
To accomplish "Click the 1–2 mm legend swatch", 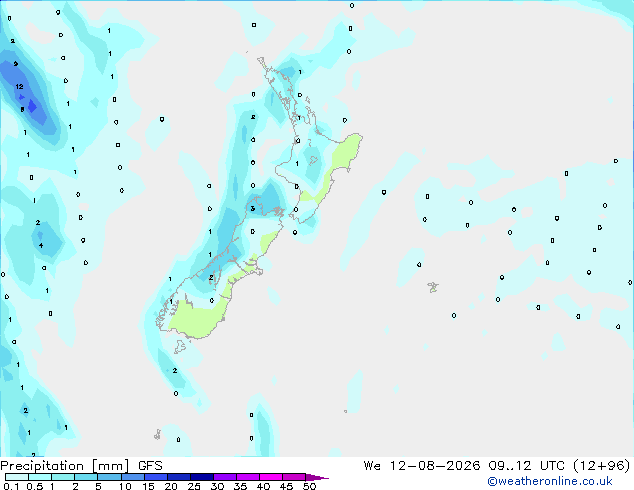I will pyautogui.click(x=63, y=477).
